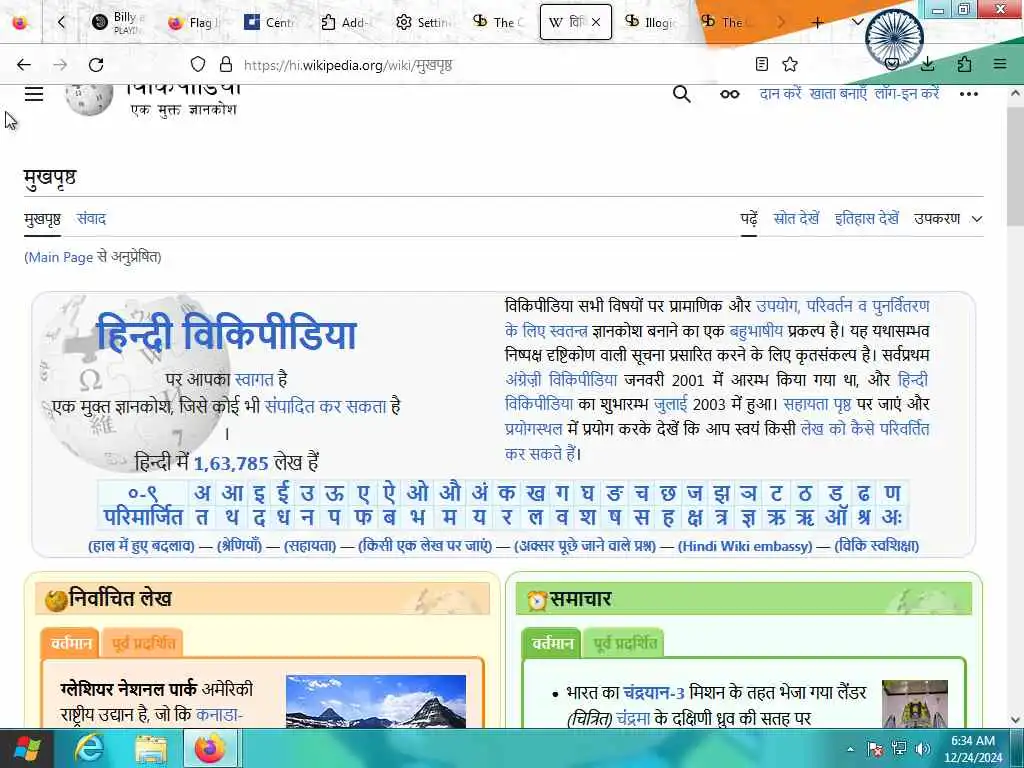
Task: Close the active Wikipedia tab
Action: (596, 22)
